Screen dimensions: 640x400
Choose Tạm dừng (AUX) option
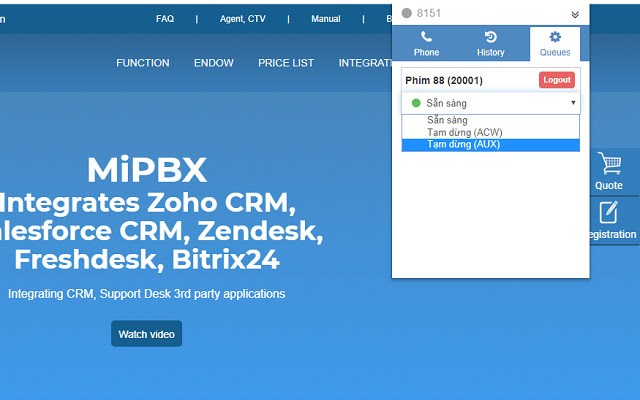(491, 144)
